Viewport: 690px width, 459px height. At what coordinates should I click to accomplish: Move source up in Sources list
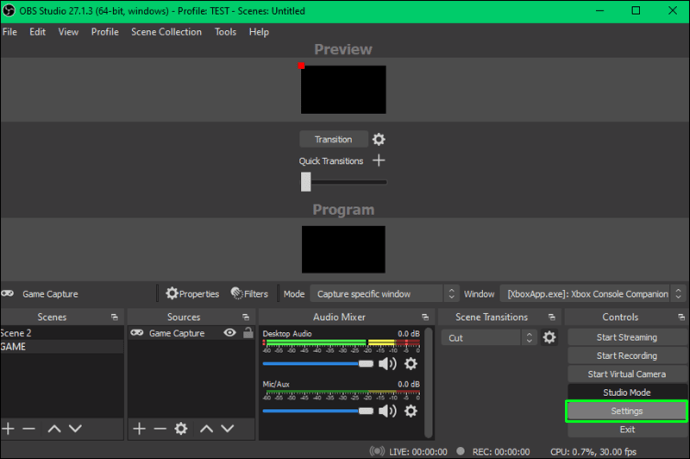pyautogui.click(x=206, y=428)
